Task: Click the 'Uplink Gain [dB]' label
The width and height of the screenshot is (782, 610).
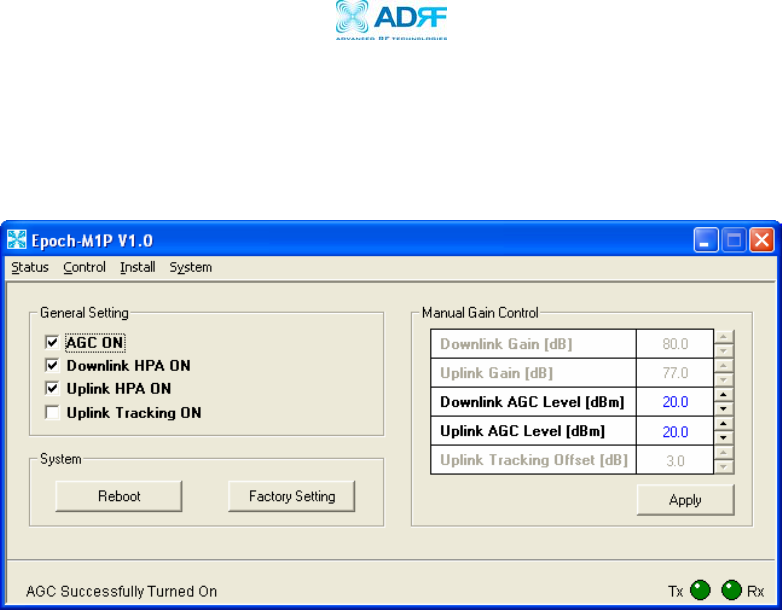Action: tap(496, 373)
